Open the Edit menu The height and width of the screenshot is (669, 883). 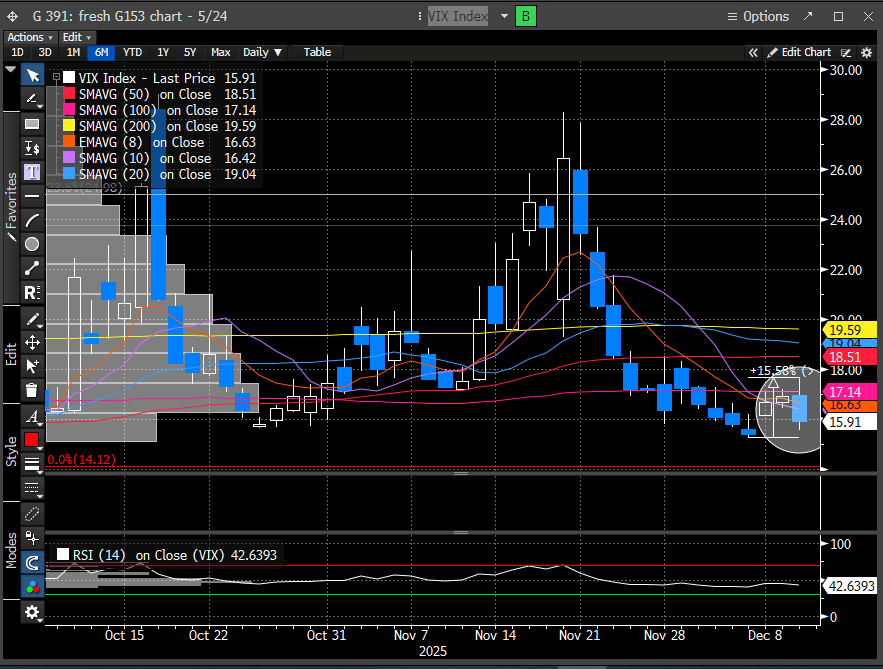point(77,37)
